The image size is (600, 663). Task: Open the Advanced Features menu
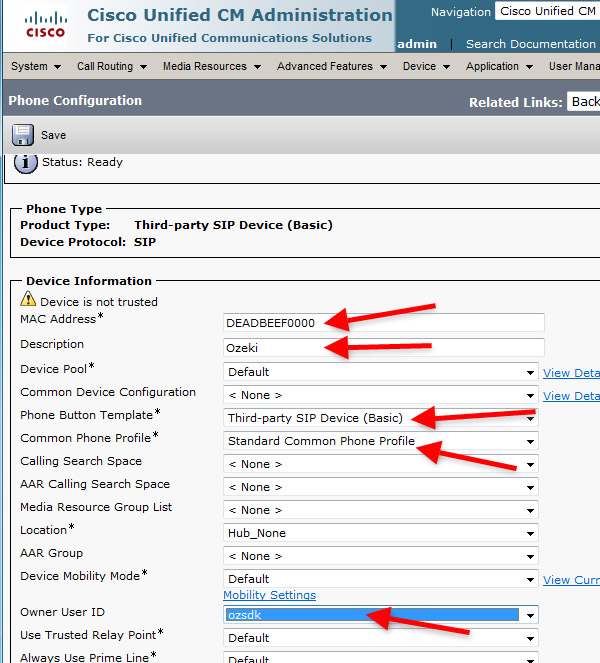pyautogui.click(x=332, y=66)
